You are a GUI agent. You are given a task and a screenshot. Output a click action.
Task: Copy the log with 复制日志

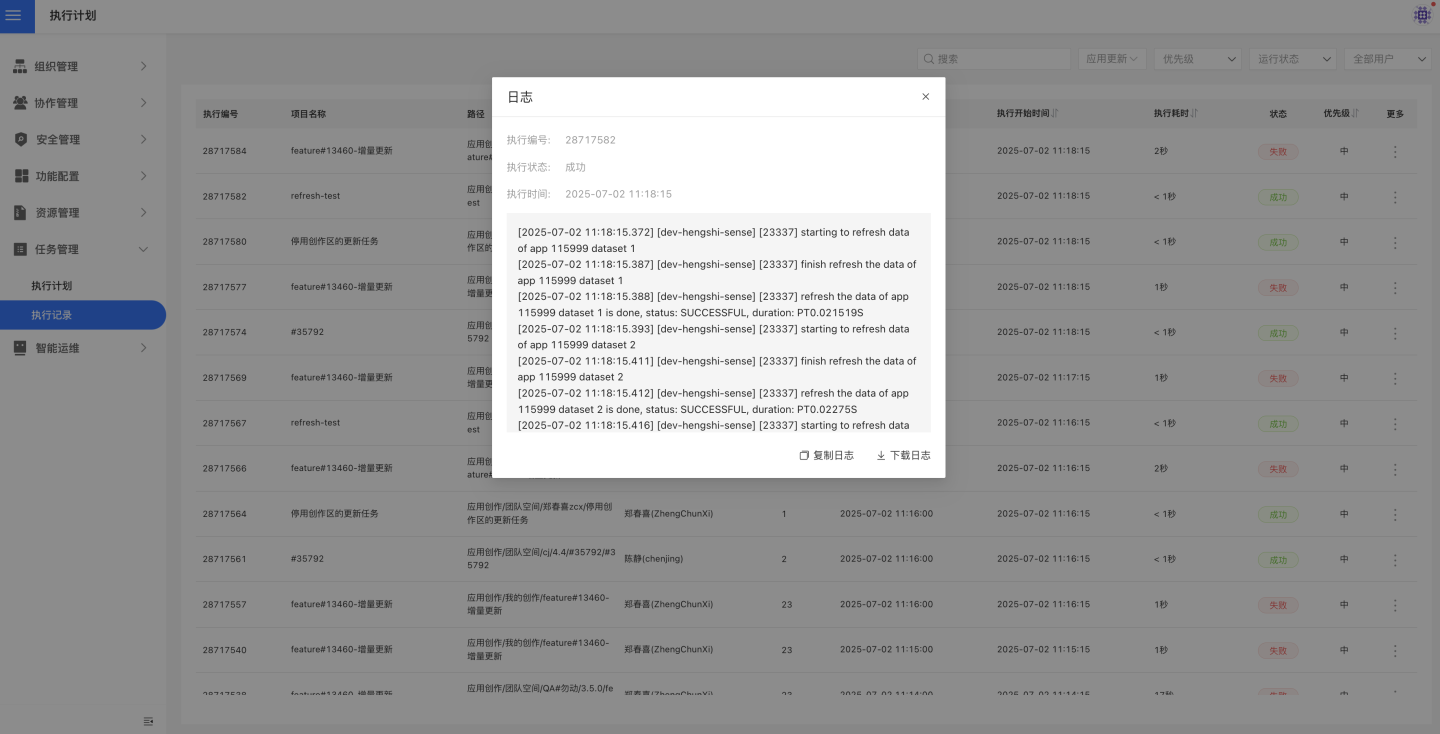pos(826,455)
